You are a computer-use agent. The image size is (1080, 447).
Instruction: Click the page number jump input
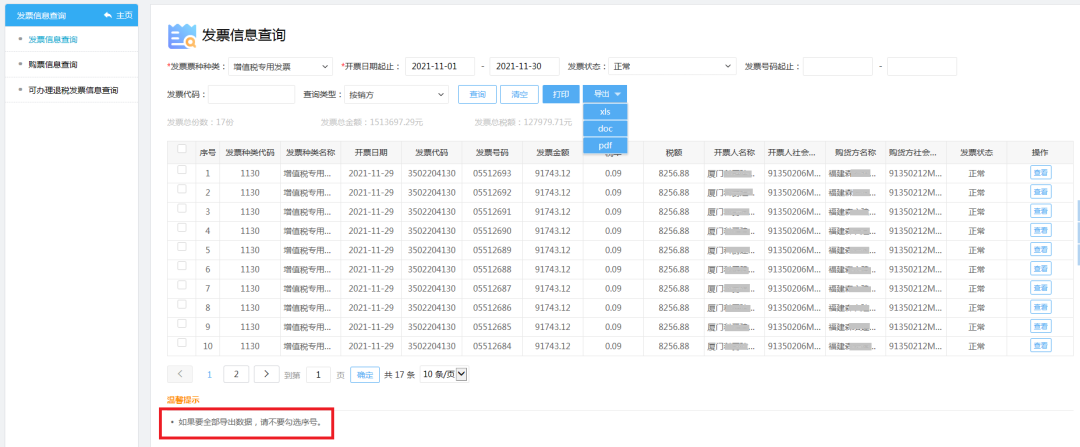[318, 375]
